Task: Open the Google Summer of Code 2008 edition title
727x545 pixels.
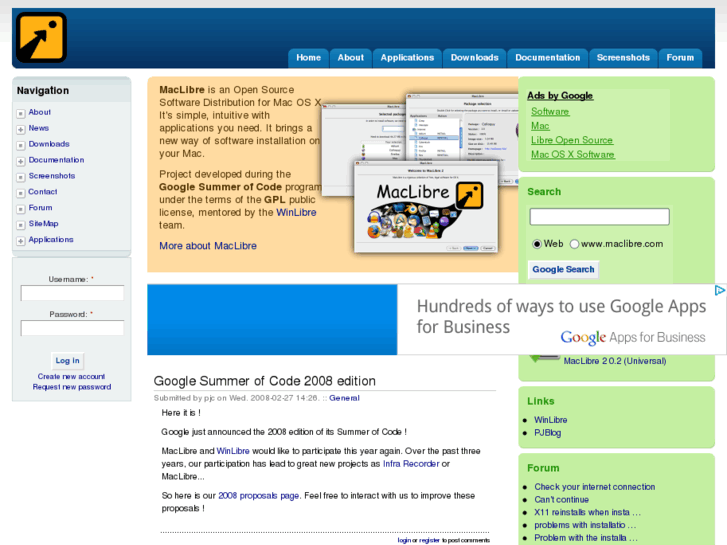Action: 264,381
